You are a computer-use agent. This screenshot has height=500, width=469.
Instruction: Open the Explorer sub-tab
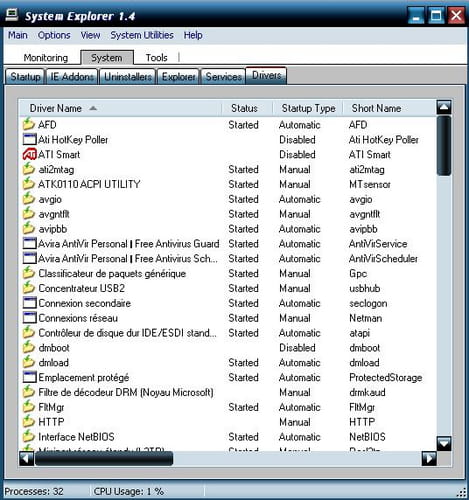(178, 77)
